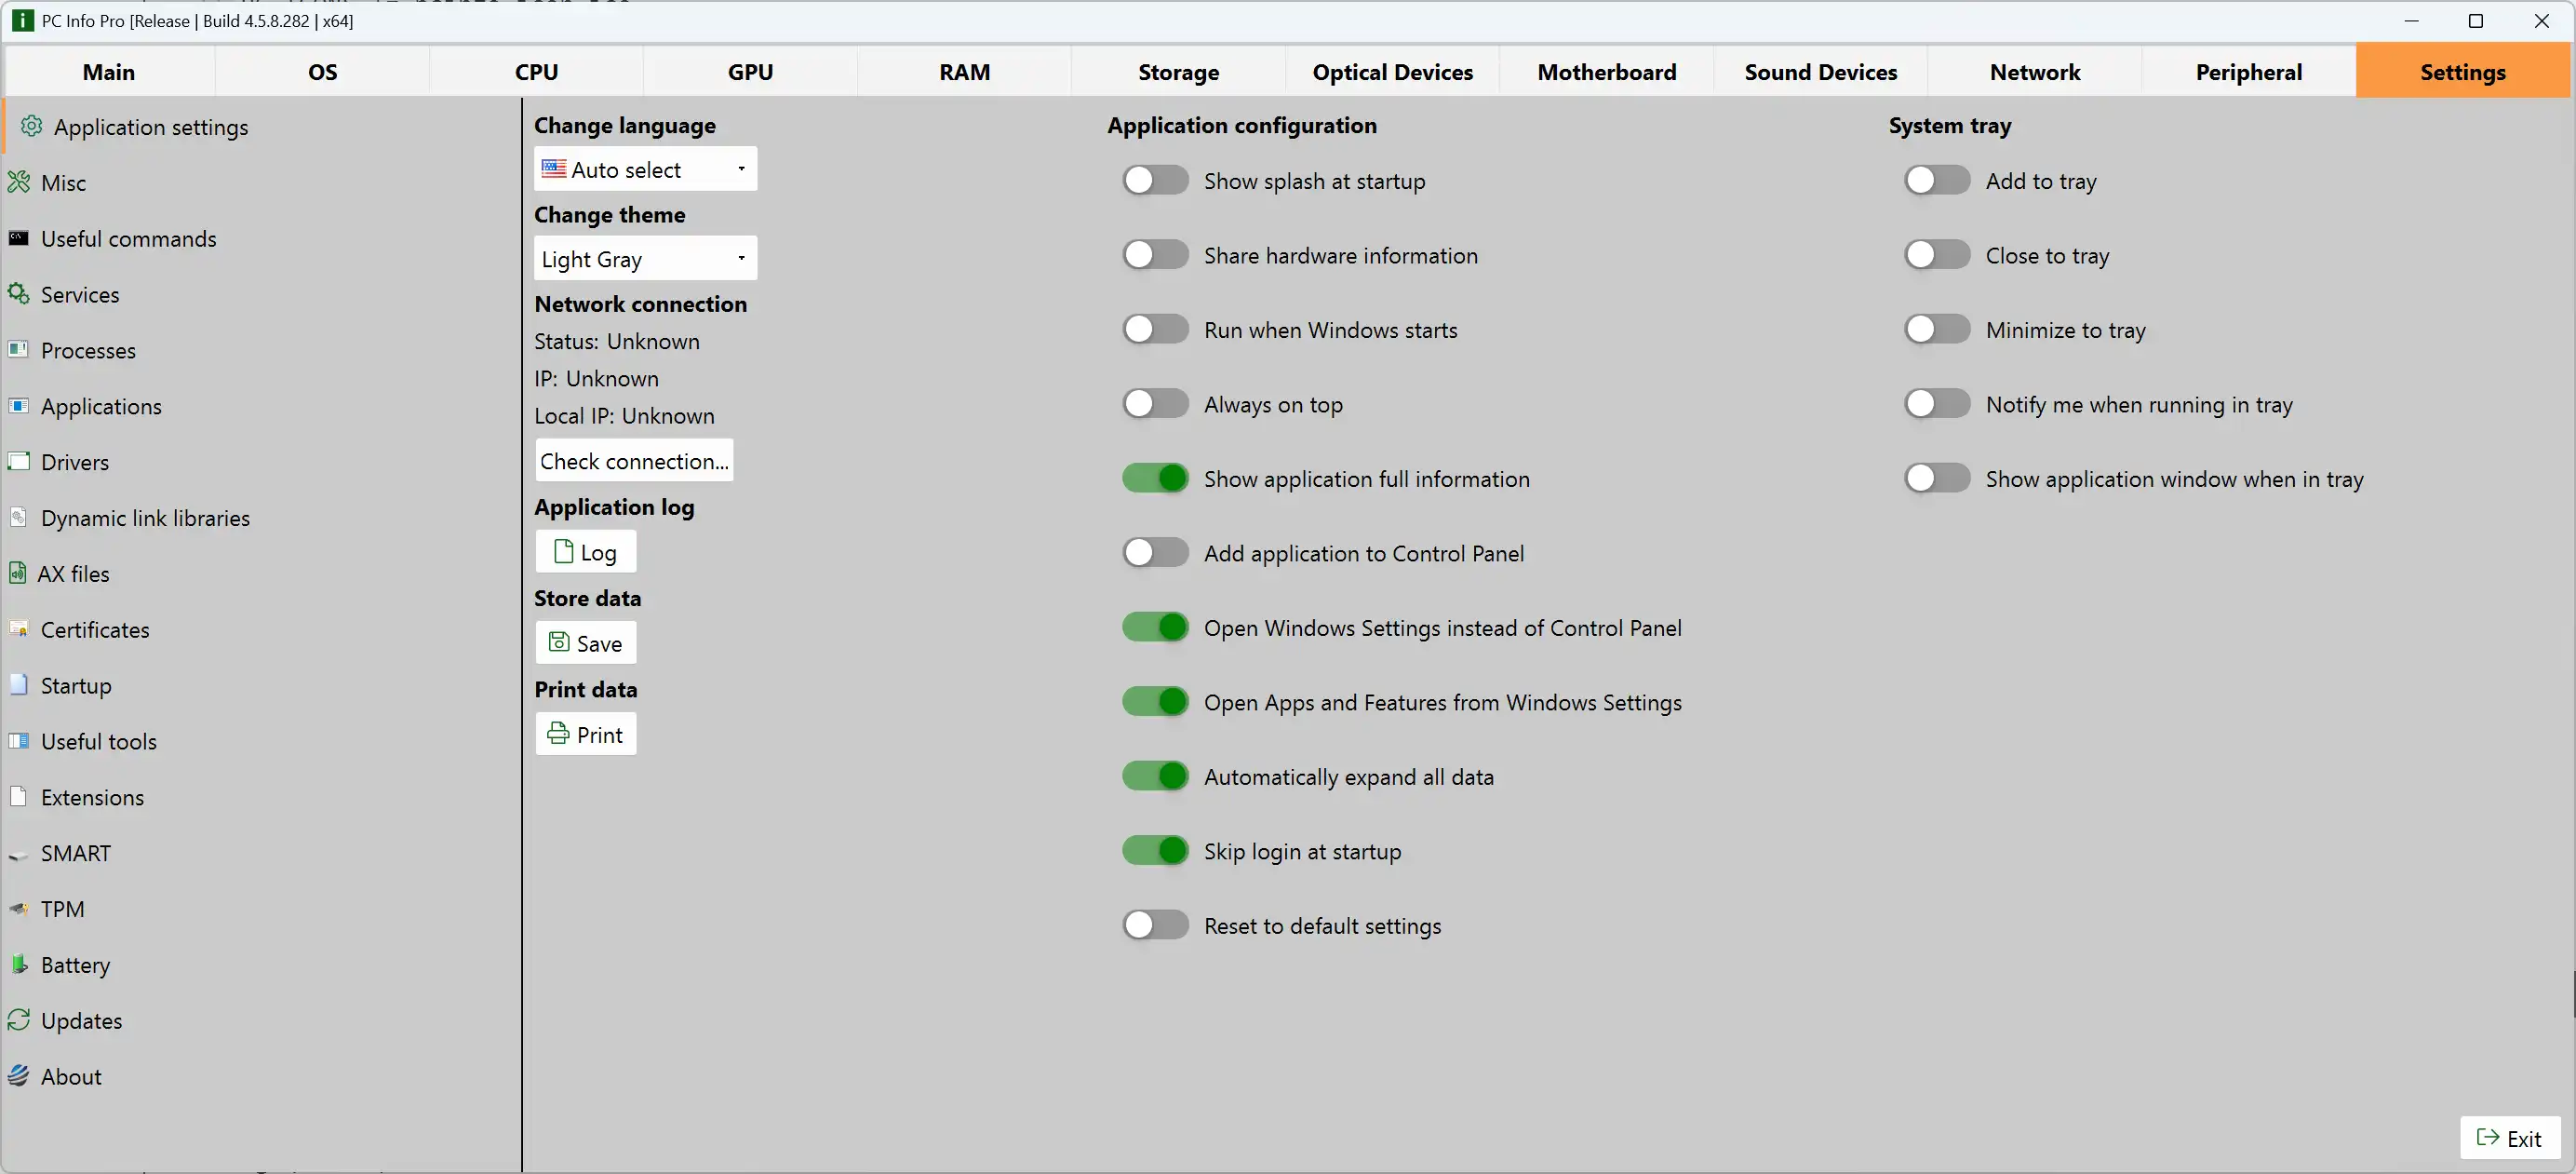Open the Storage tab
The height and width of the screenshot is (1174, 2576).
tap(1178, 72)
